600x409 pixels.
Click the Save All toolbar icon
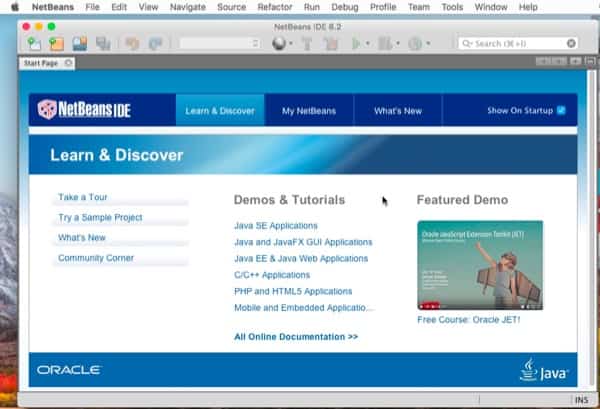(103, 43)
